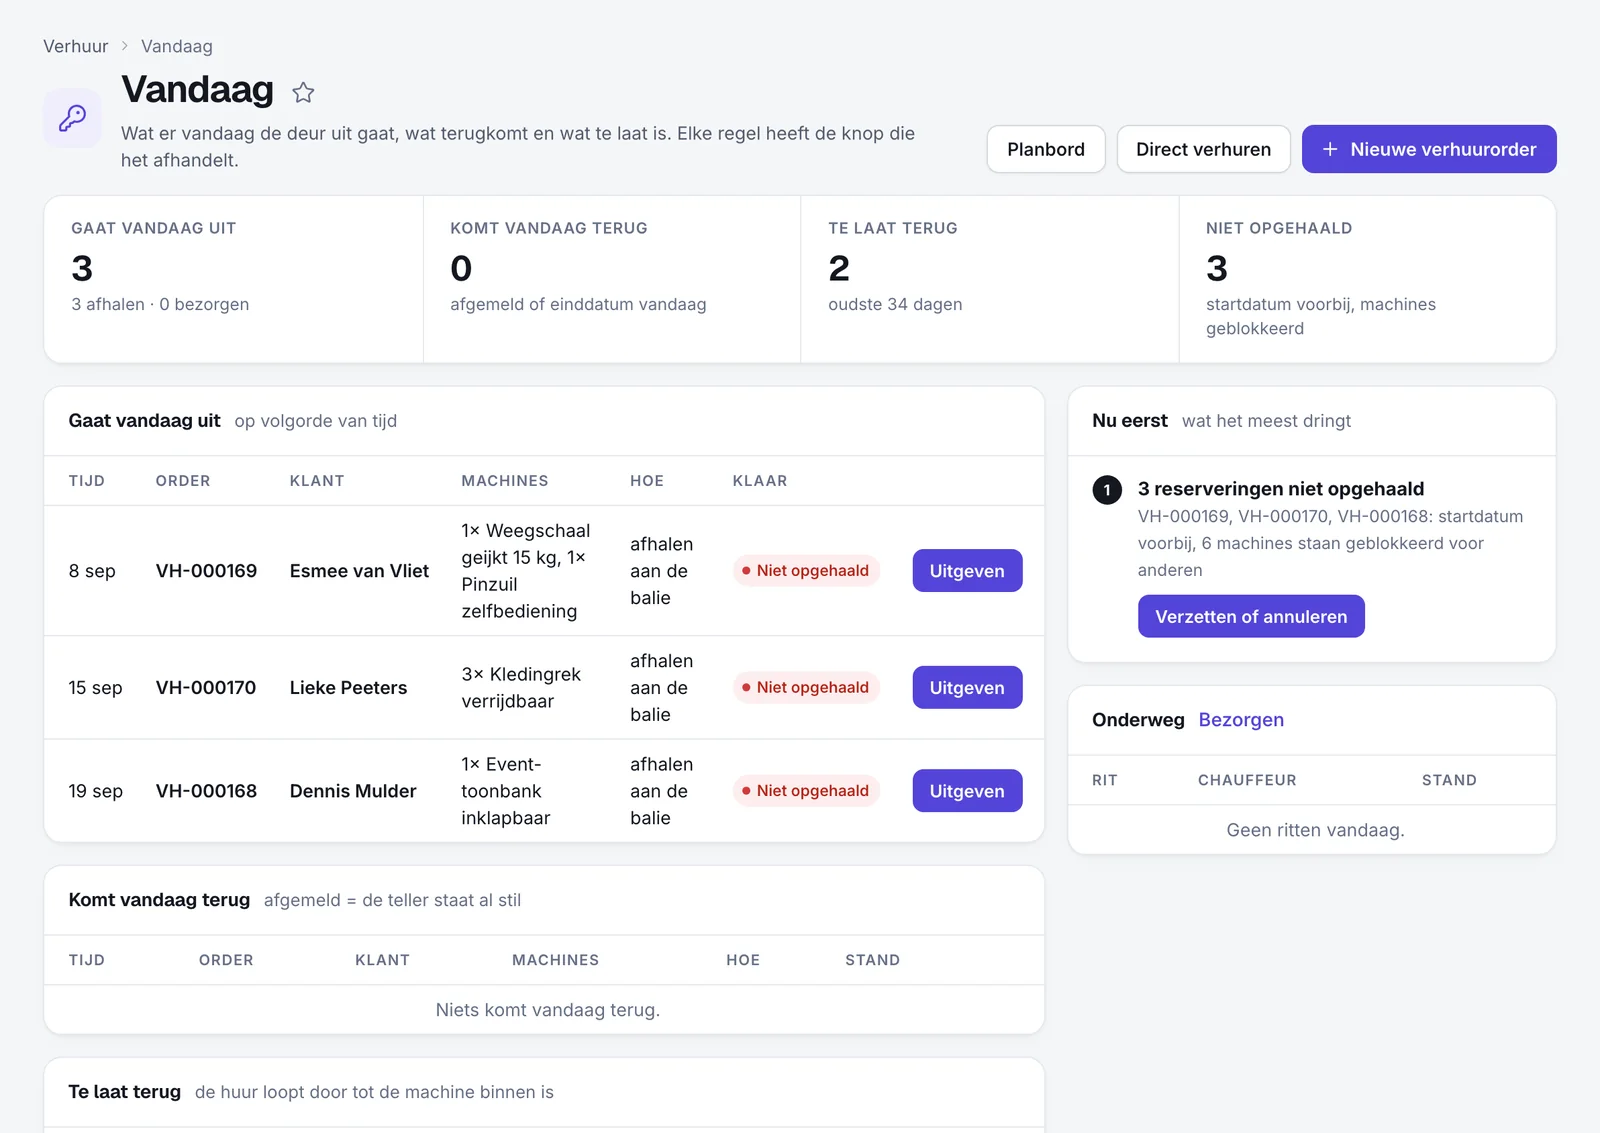Select the Niet opgehaald summary card
The width and height of the screenshot is (1600, 1133).
pos(1367,279)
